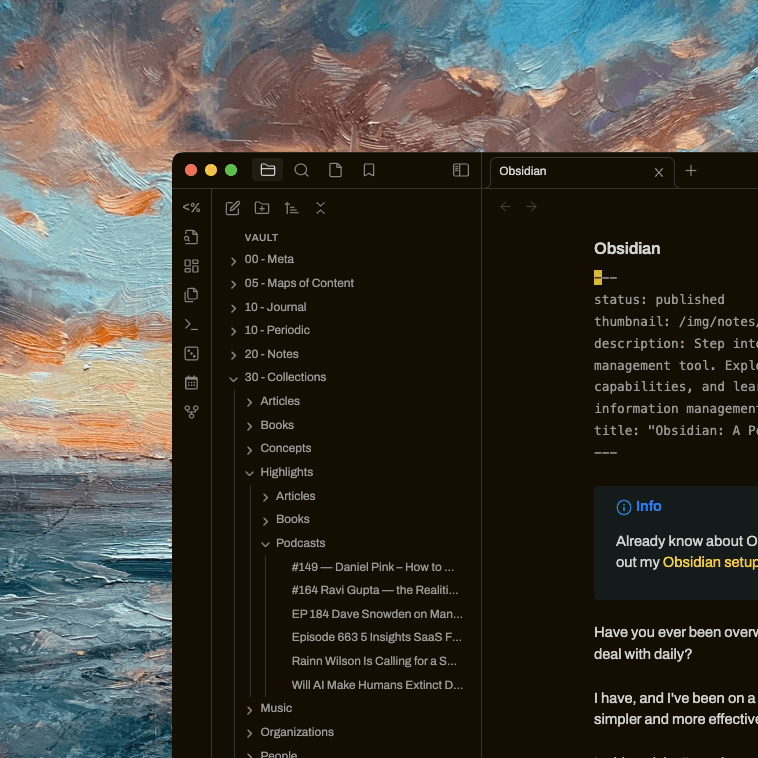Click the Templater <% ribbon icon
This screenshot has width=758, height=758.
(191, 207)
